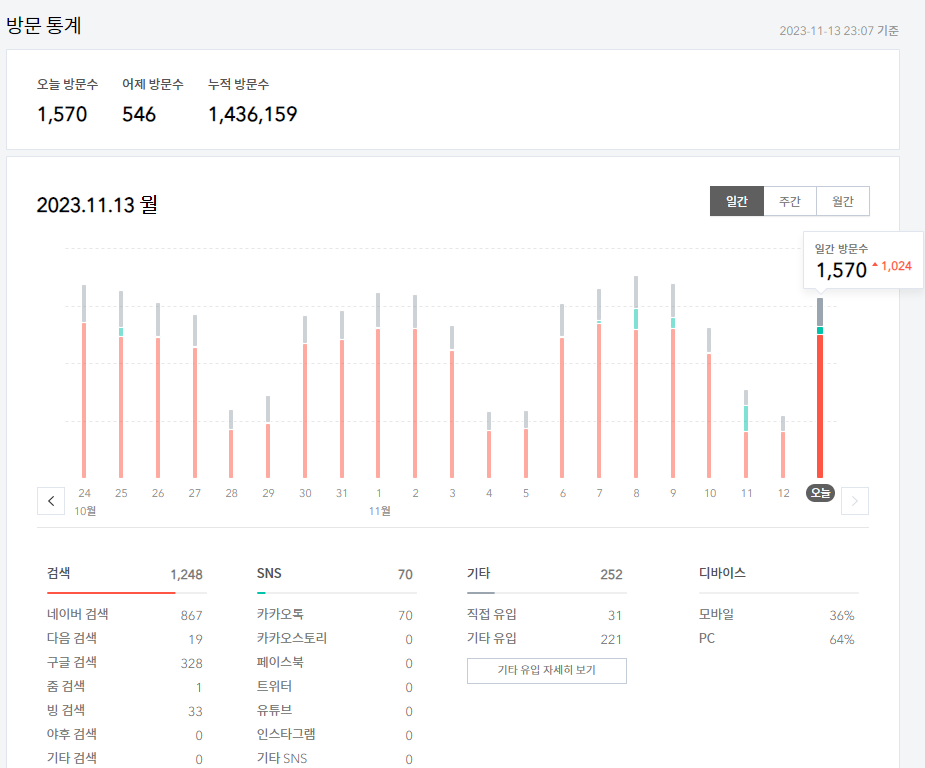Screen dimensions: 925x768
Task: Select the bar for October 26
Action: [158, 390]
